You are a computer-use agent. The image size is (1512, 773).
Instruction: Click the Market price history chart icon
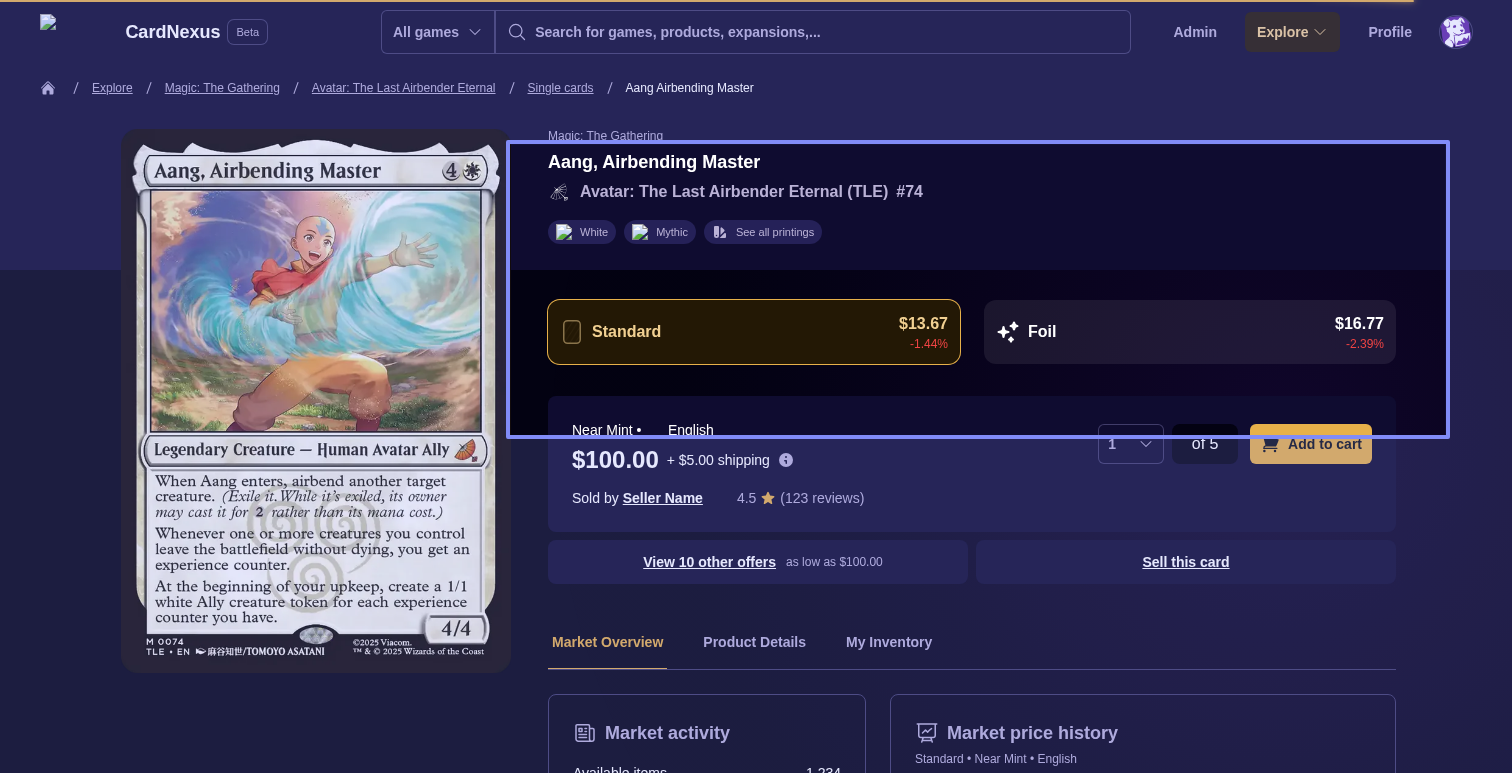click(926, 733)
